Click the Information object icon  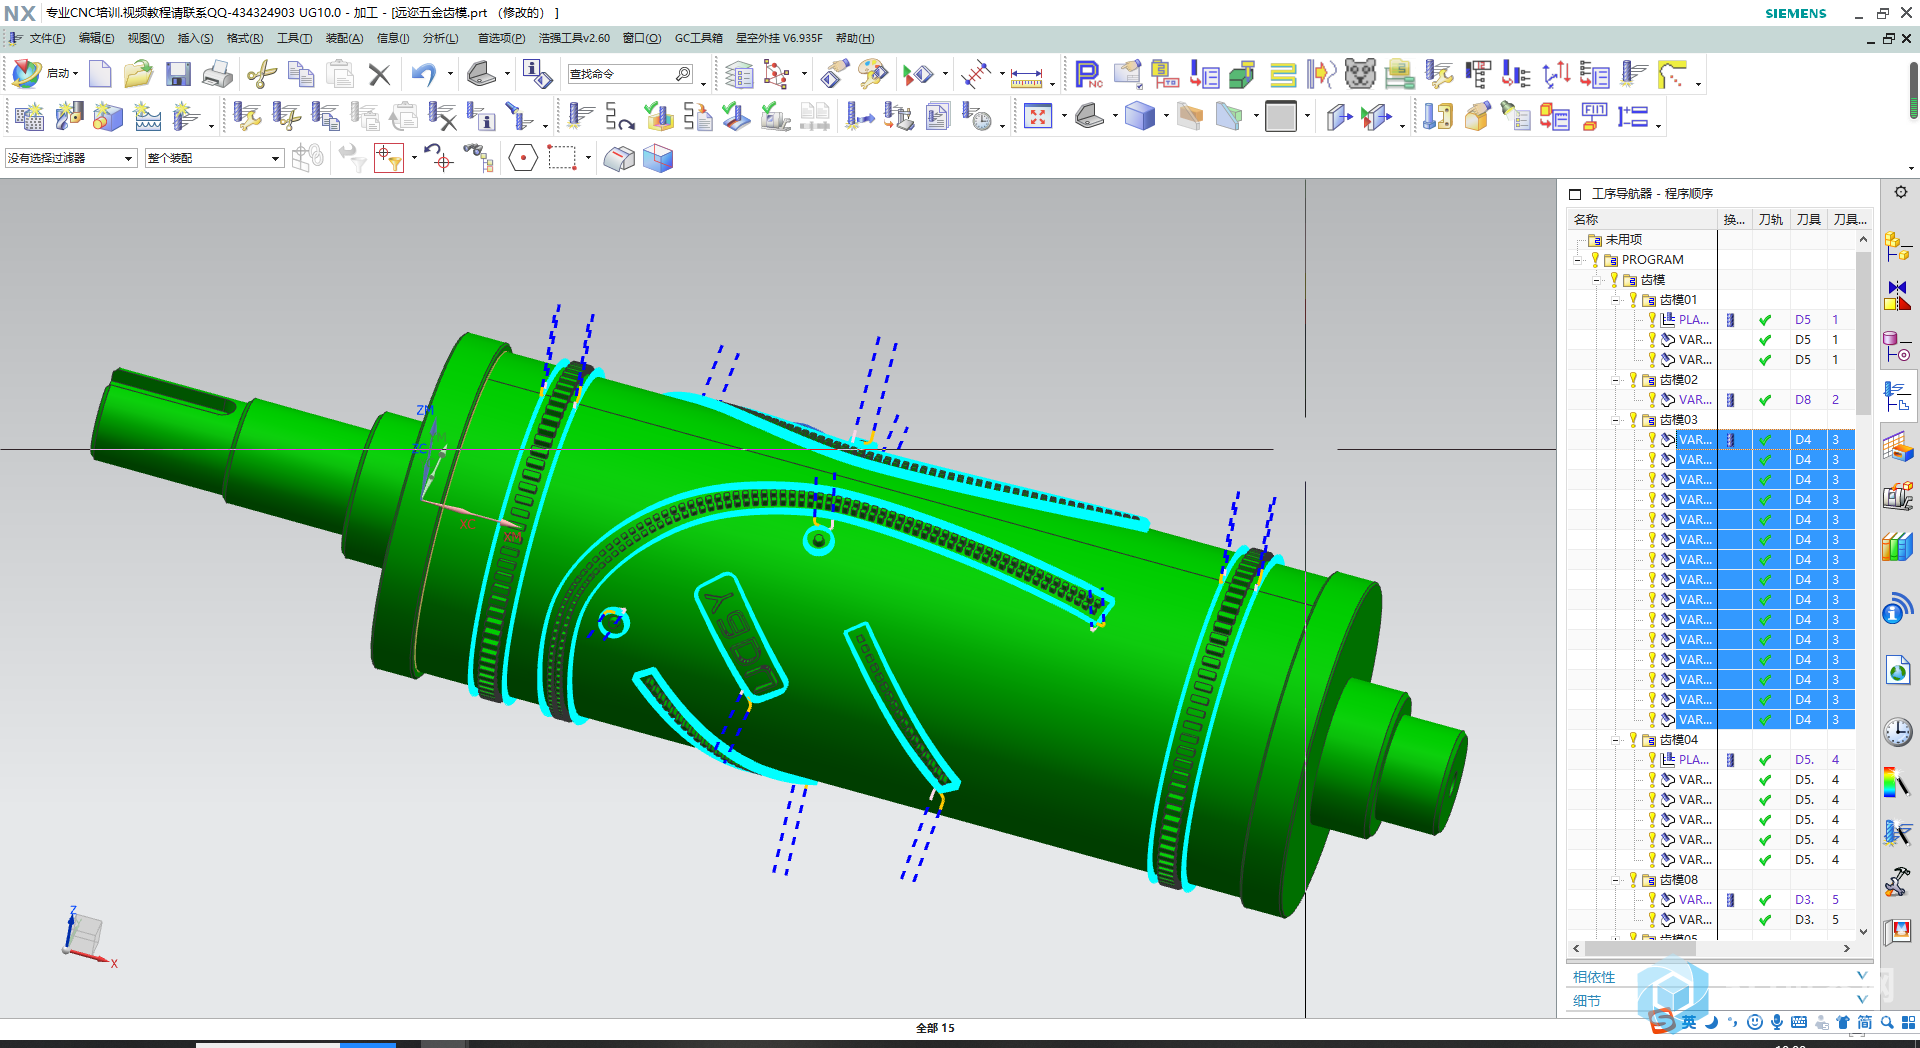(536, 74)
